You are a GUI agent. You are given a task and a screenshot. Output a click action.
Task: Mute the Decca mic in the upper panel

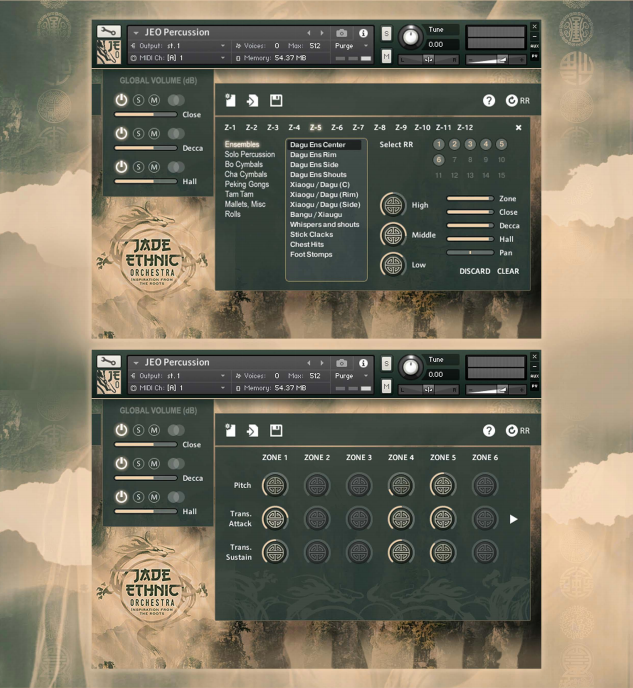click(x=154, y=133)
